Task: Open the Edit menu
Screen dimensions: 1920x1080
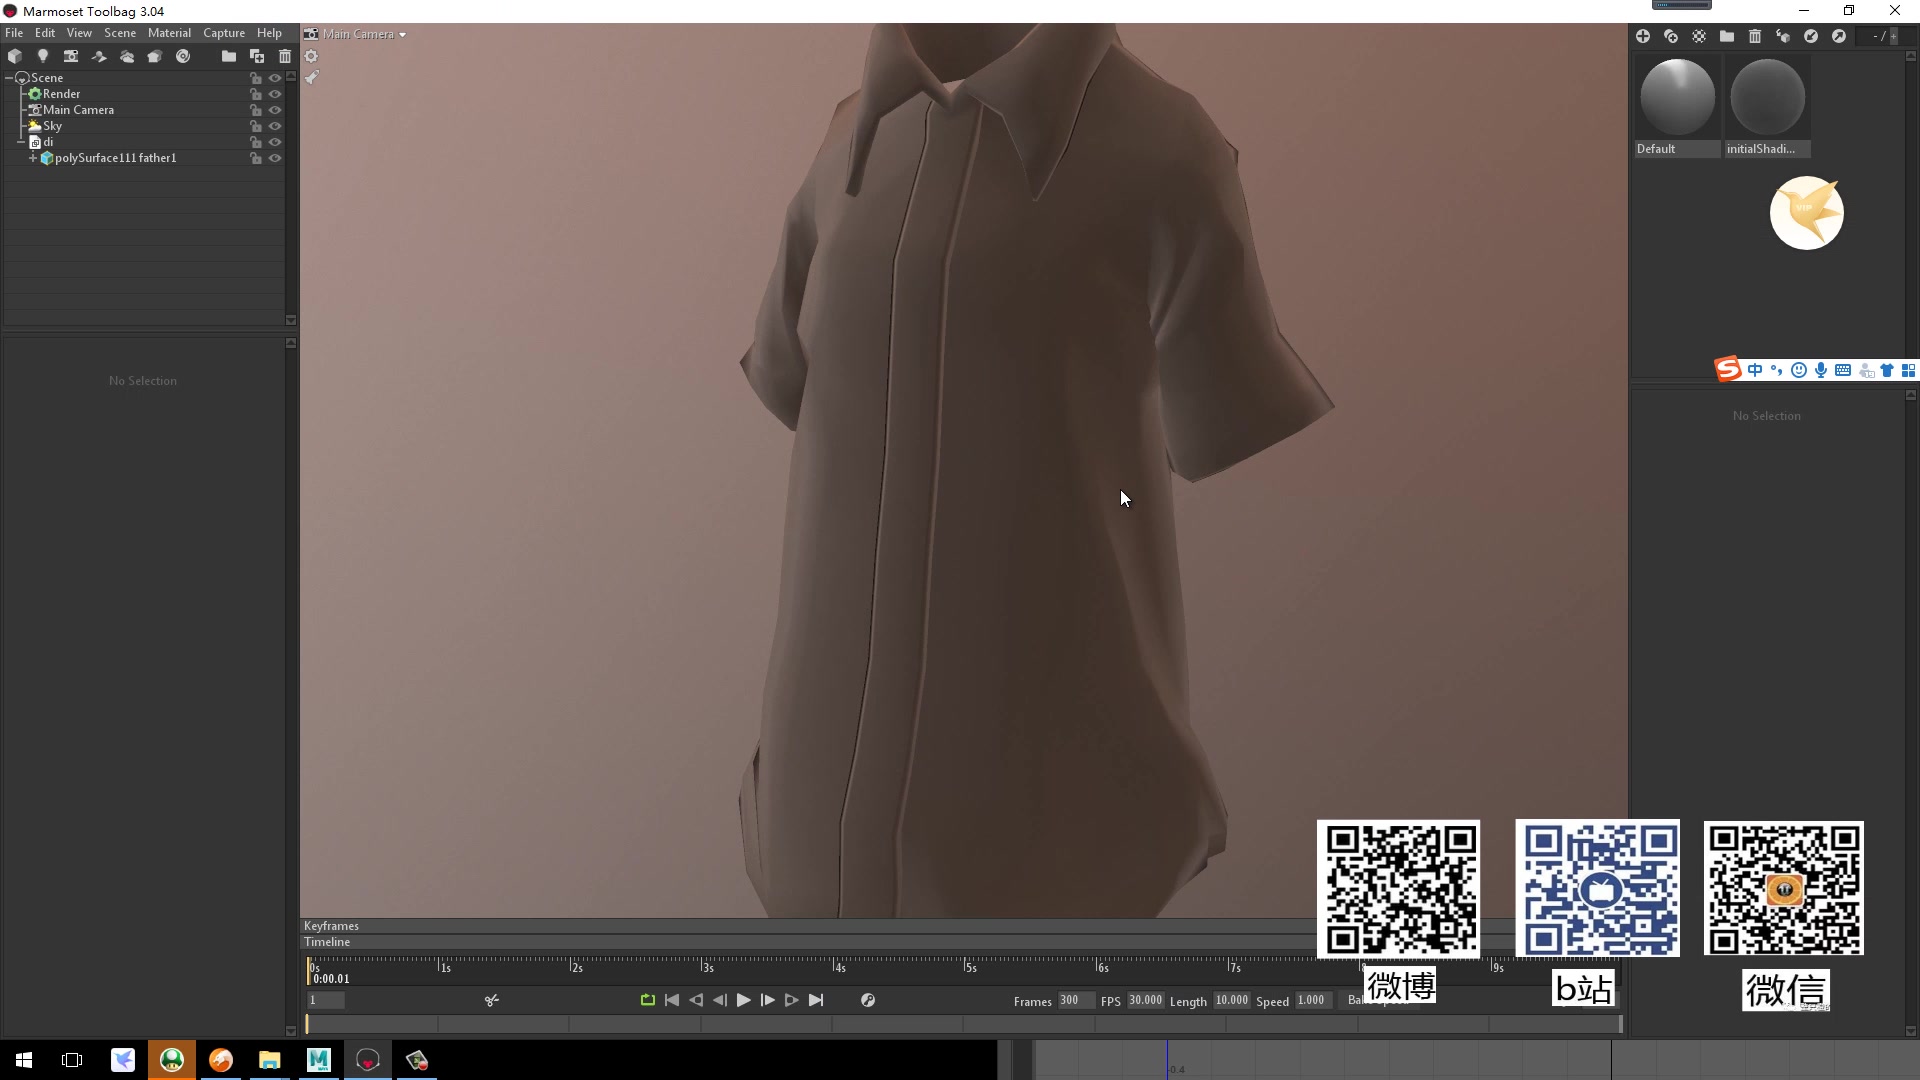Action: [x=45, y=33]
